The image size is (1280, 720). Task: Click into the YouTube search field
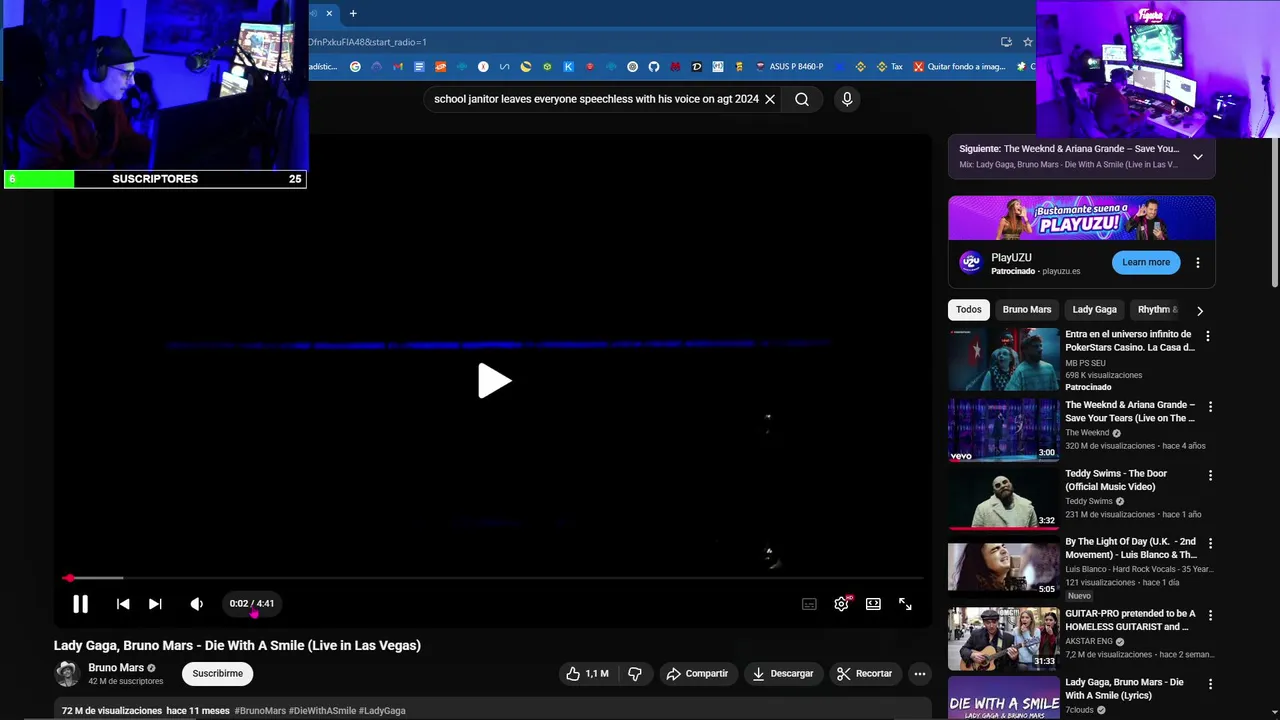point(596,99)
